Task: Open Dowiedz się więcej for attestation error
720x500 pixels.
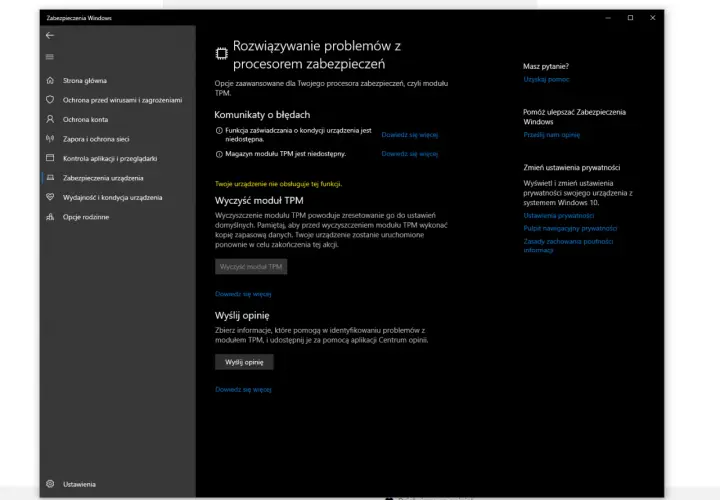Action: coord(410,135)
